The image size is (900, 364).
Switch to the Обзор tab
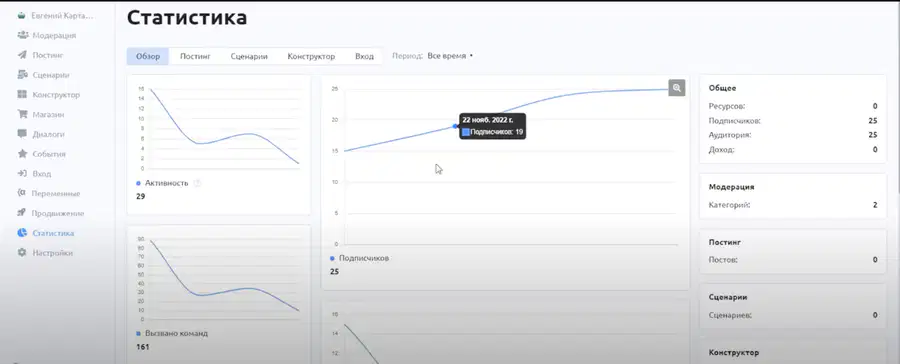[x=148, y=56]
